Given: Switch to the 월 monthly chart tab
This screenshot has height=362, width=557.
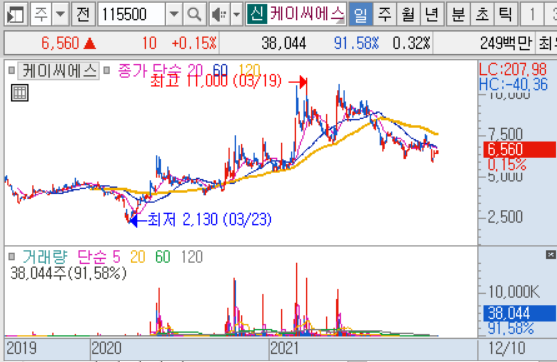Looking at the screenshot, I should pyautogui.click(x=408, y=15).
